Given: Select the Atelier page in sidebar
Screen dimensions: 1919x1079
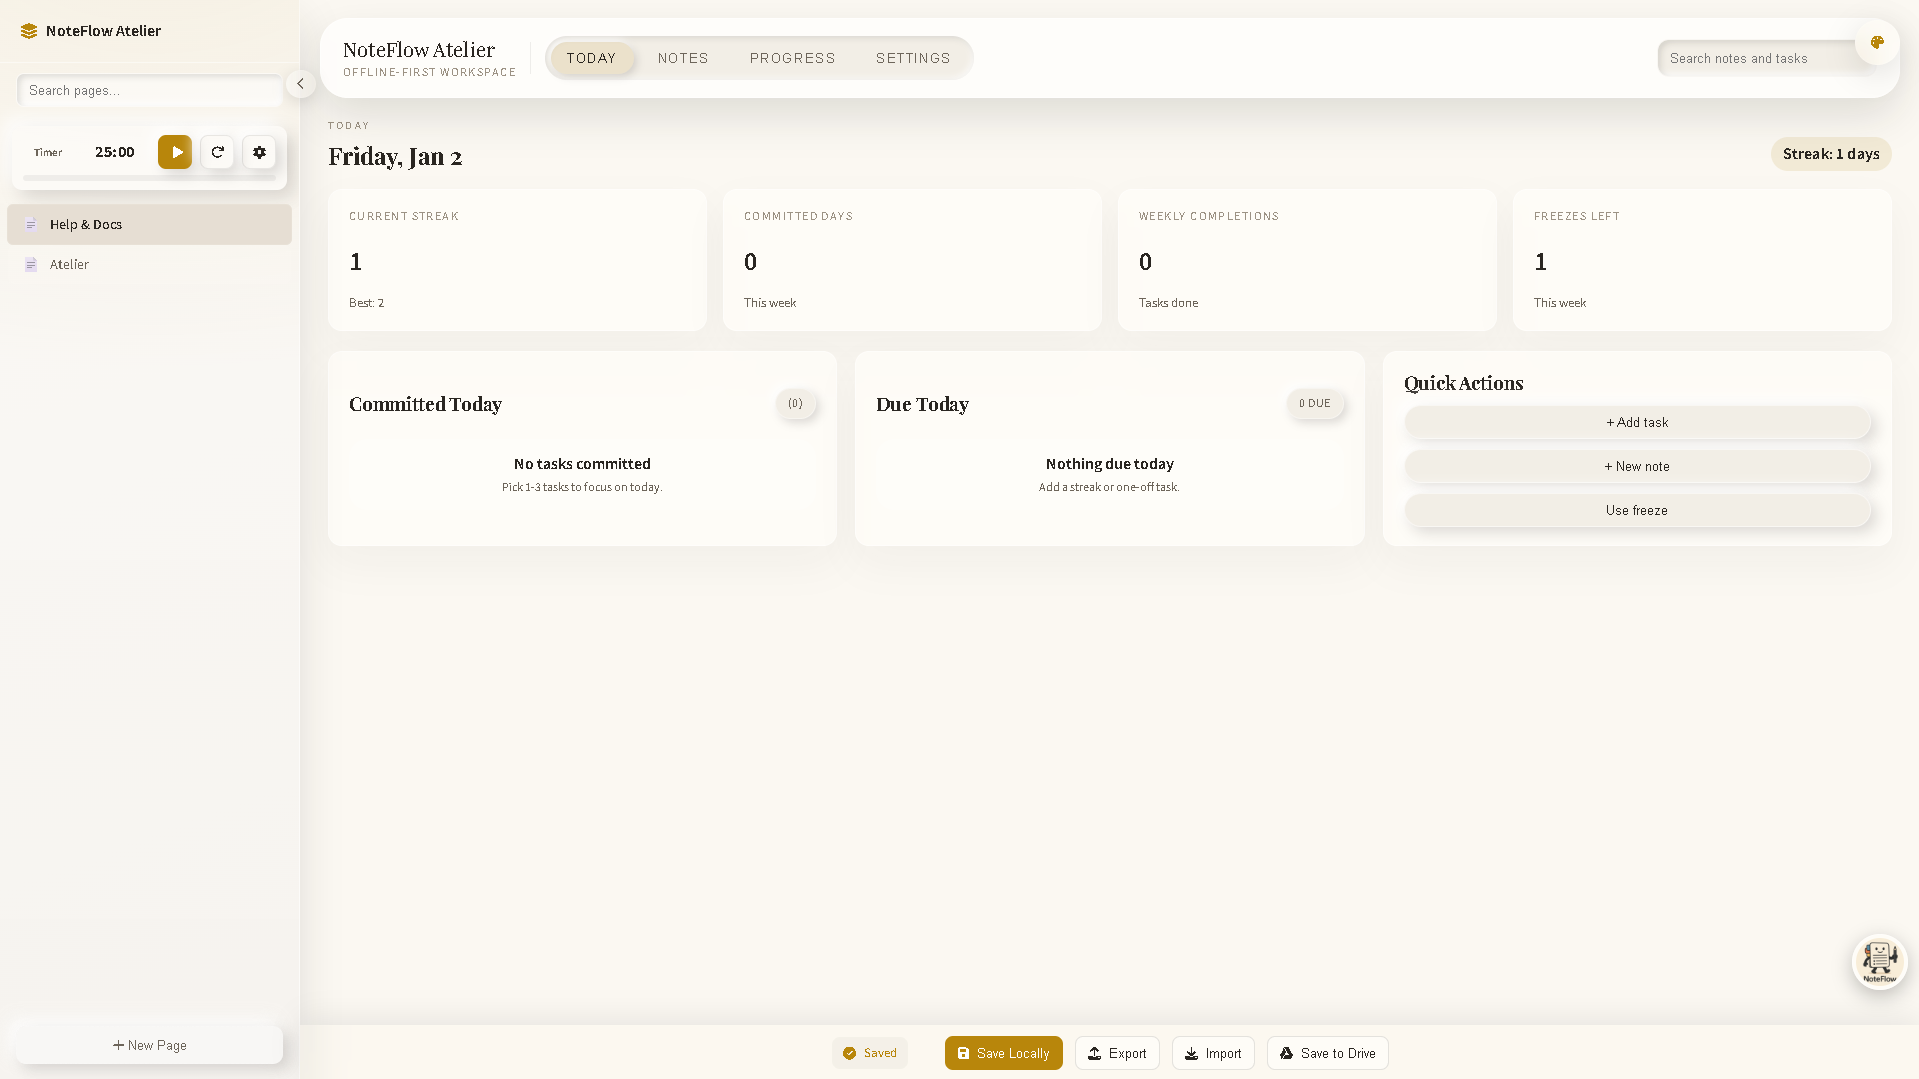Looking at the screenshot, I should point(70,264).
